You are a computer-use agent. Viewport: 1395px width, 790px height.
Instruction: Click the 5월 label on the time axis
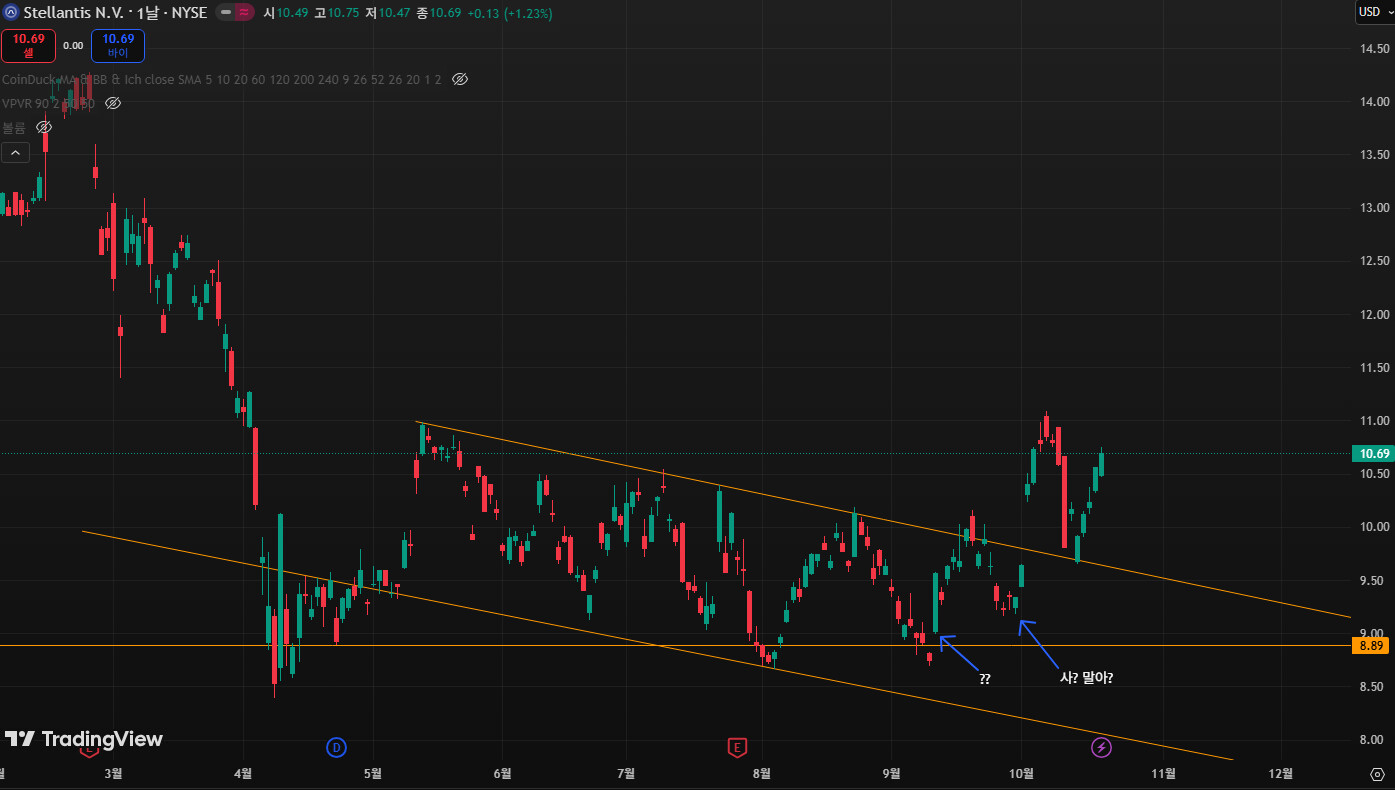[x=373, y=773]
